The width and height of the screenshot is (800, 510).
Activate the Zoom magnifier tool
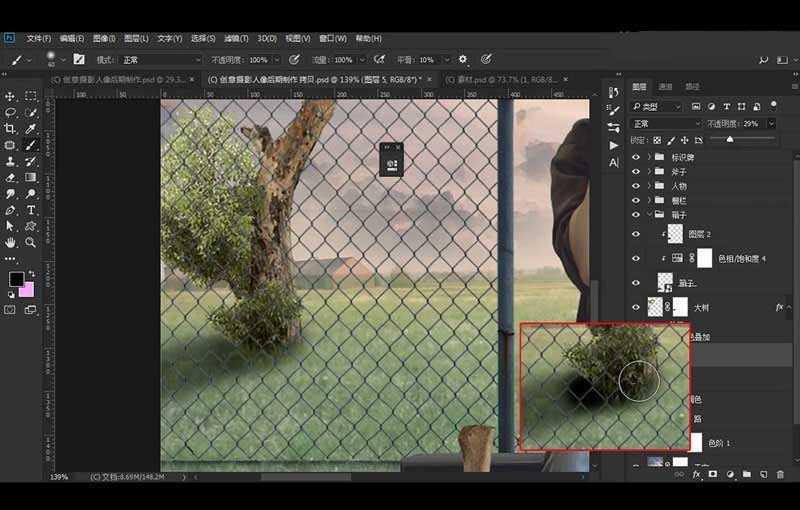(x=31, y=242)
